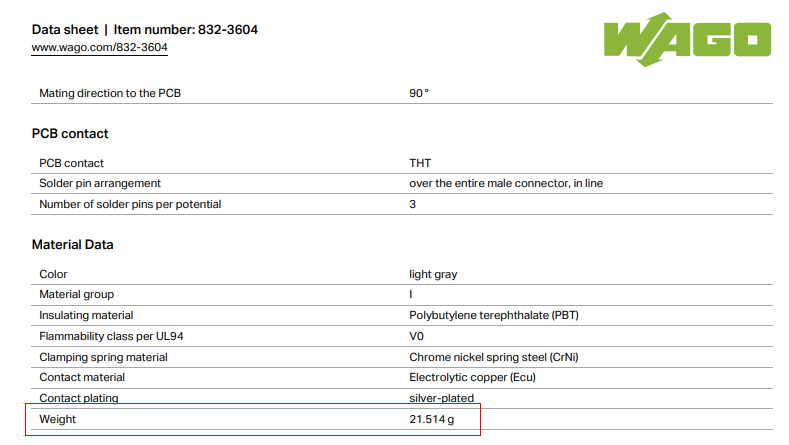Select 'over the entire male connector, in line'
This screenshot has width=789, height=445.
click(x=505, y=183)
